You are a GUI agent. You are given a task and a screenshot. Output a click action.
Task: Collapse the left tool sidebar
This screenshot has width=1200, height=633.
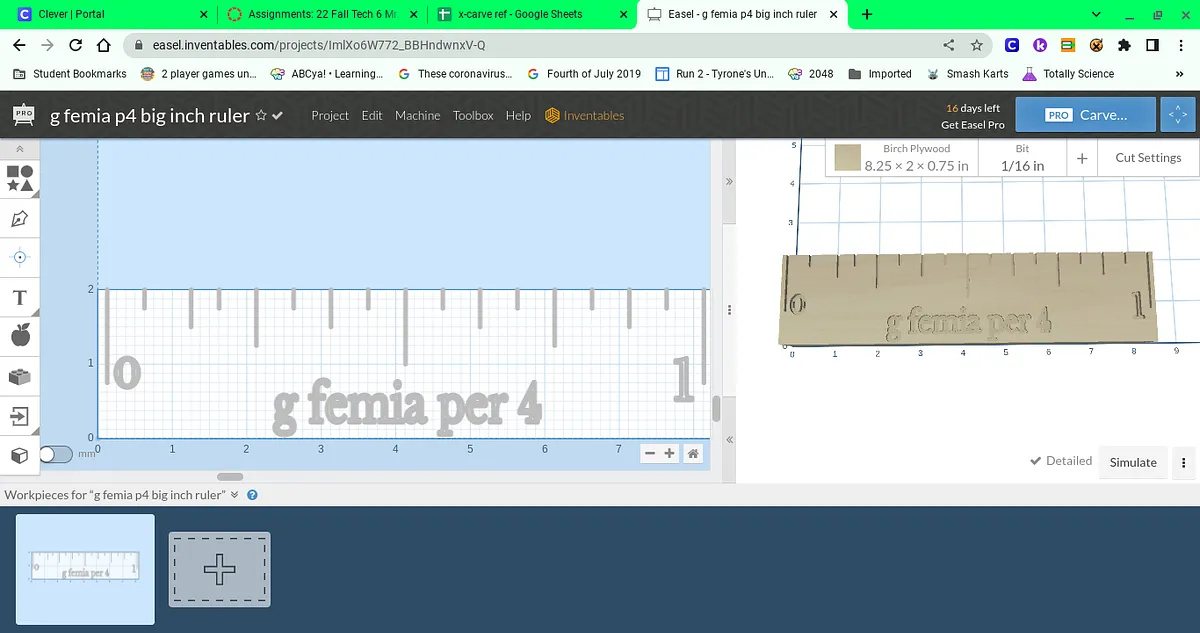click(x=20, y=149)
